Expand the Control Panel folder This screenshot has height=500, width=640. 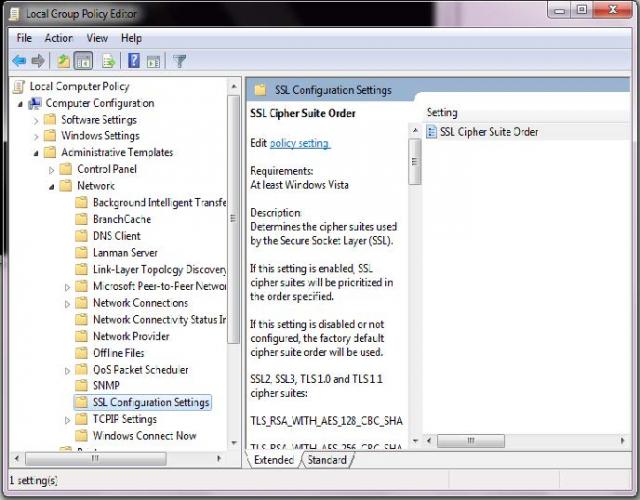tap(53, 170)
